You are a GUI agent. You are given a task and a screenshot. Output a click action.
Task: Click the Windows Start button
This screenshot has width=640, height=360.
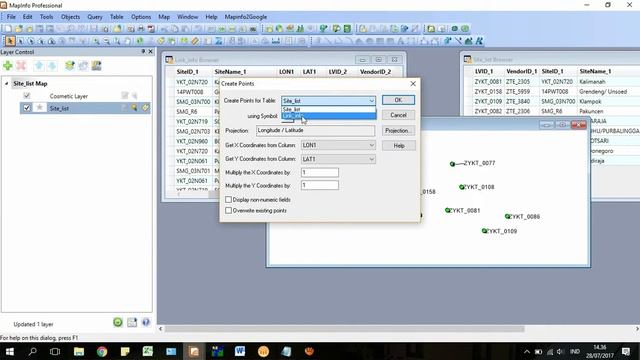(9, 351)
